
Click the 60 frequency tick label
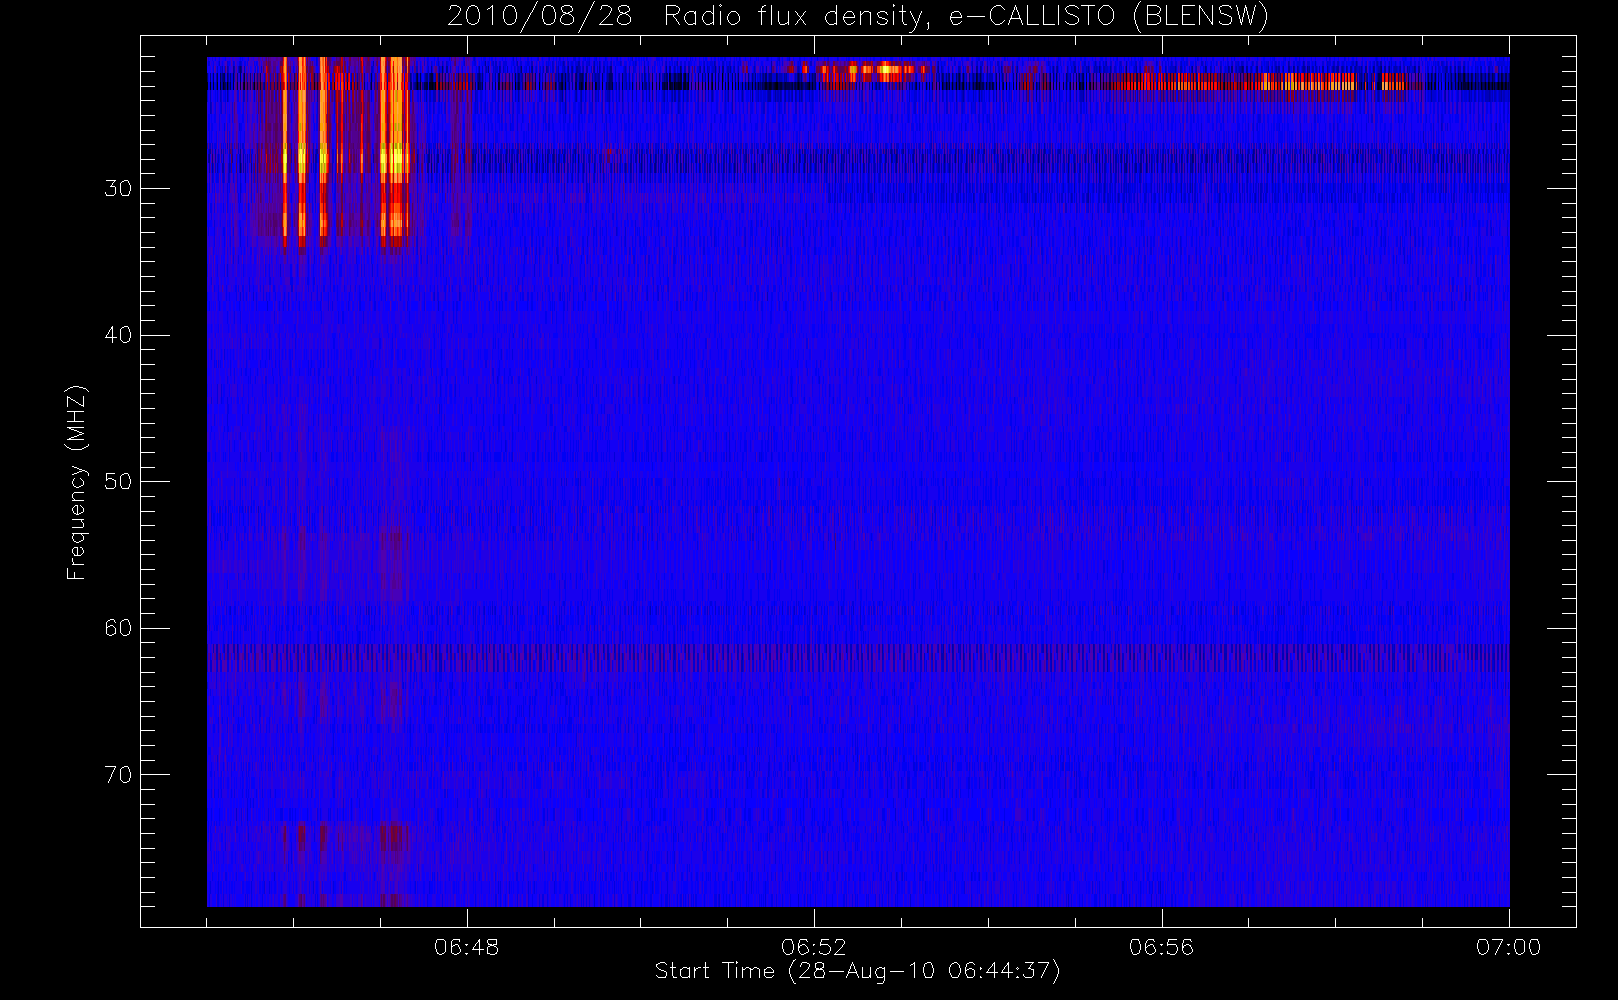click(x=117, y=628)
